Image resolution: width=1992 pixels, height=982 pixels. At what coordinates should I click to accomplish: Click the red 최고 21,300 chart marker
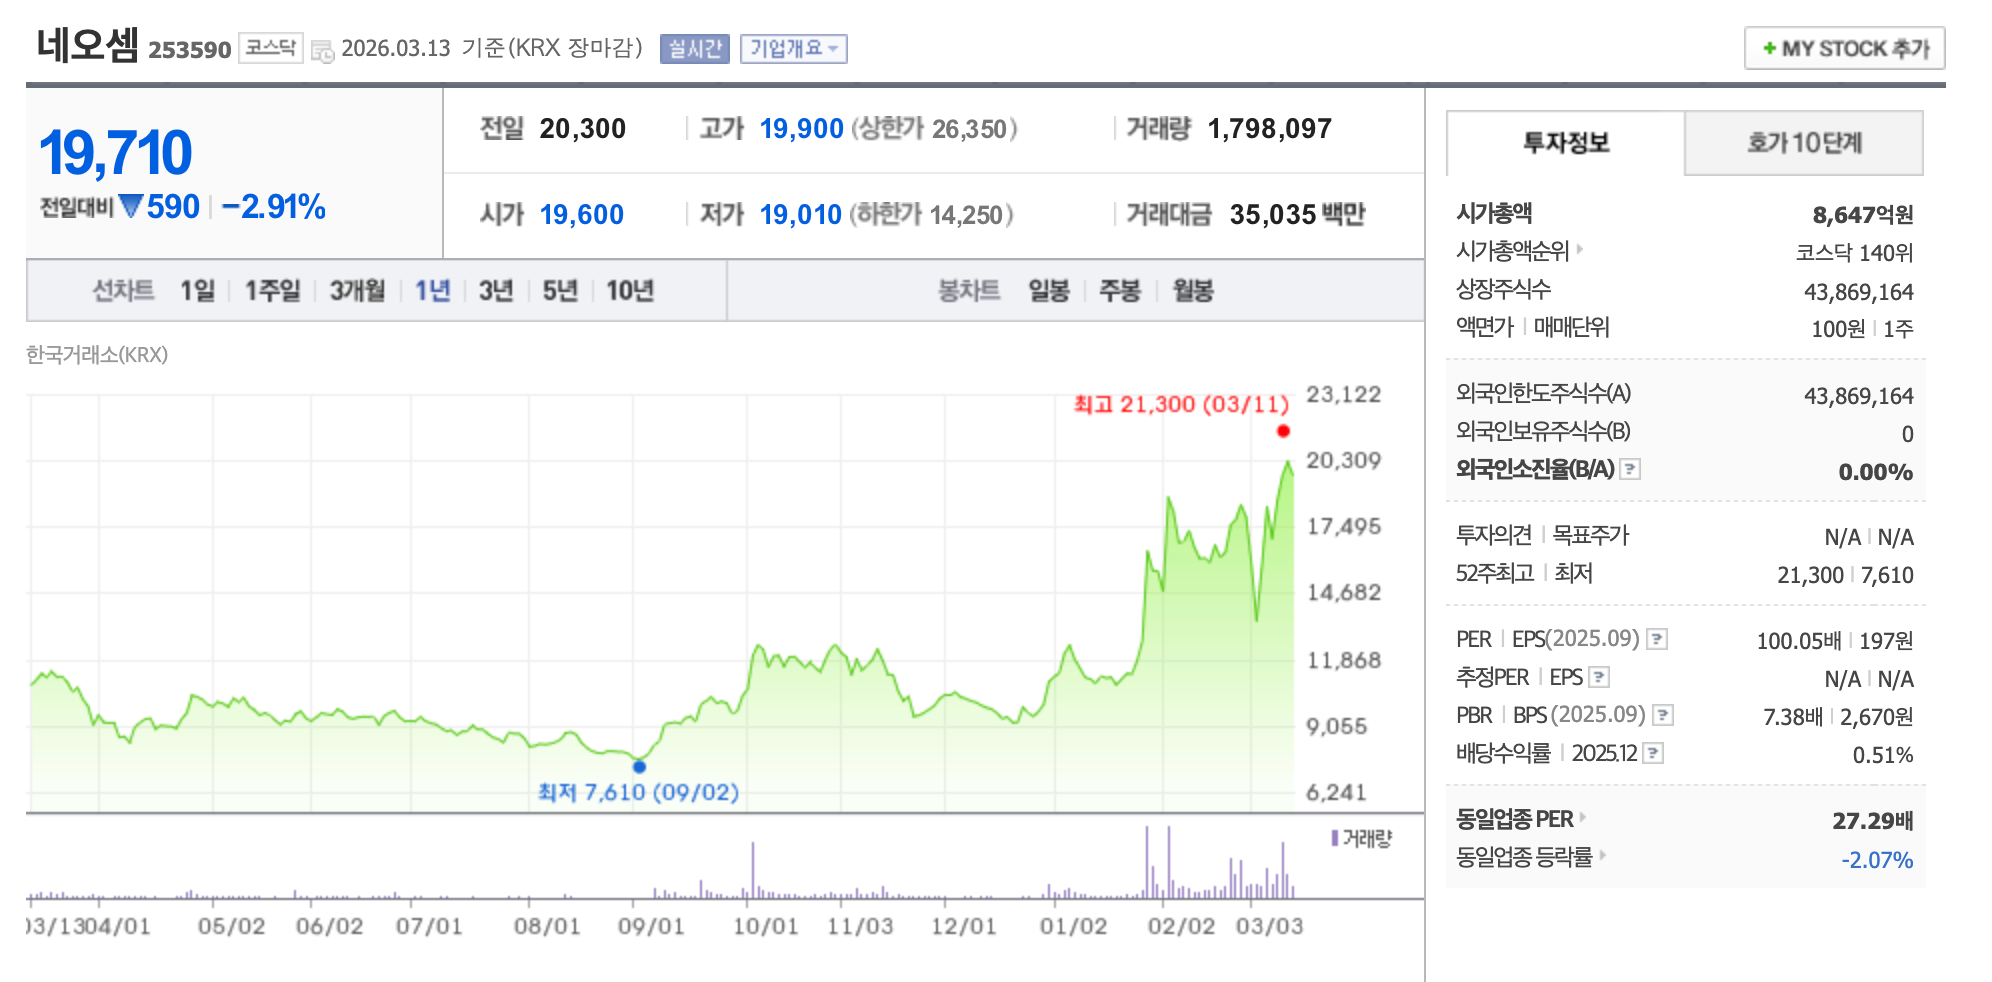(x=1283, y=431)
